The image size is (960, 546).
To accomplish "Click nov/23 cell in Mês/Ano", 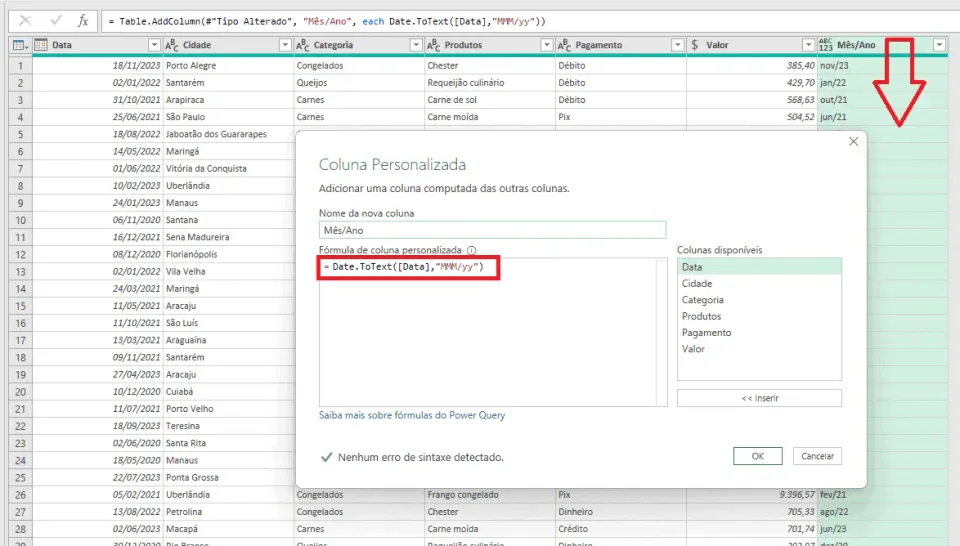I will point(883,65).
